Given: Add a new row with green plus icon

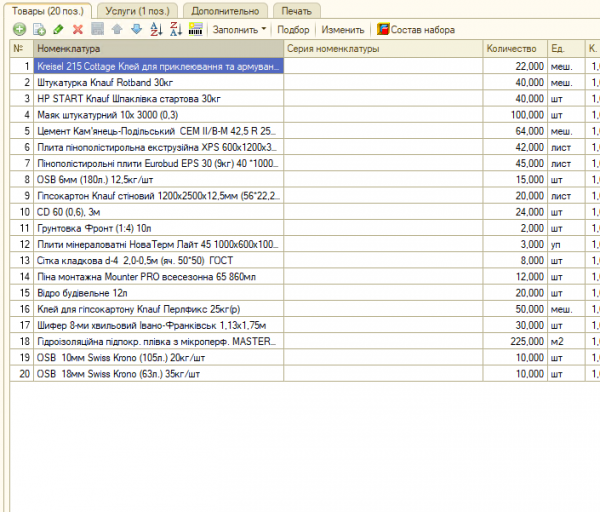Looking at the screenshot, I should (x=20, y=29).
